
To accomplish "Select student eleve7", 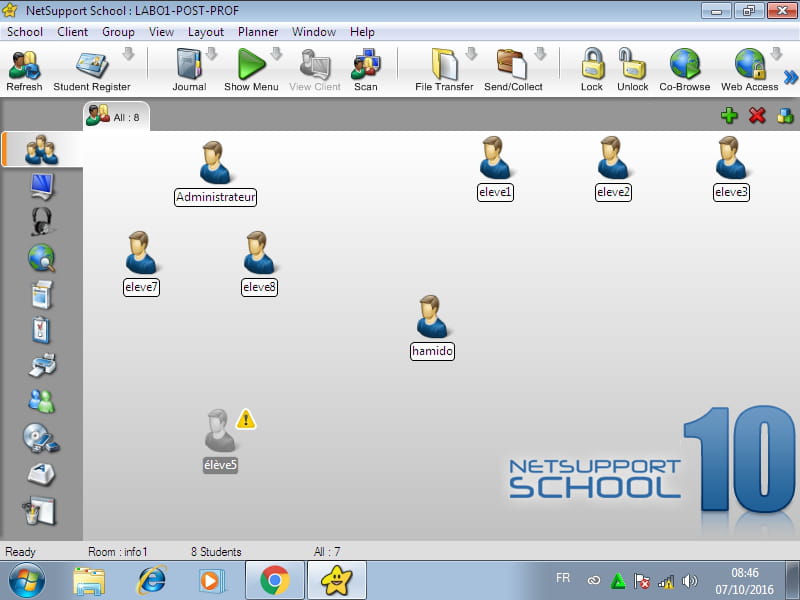I will click(141, 263).
